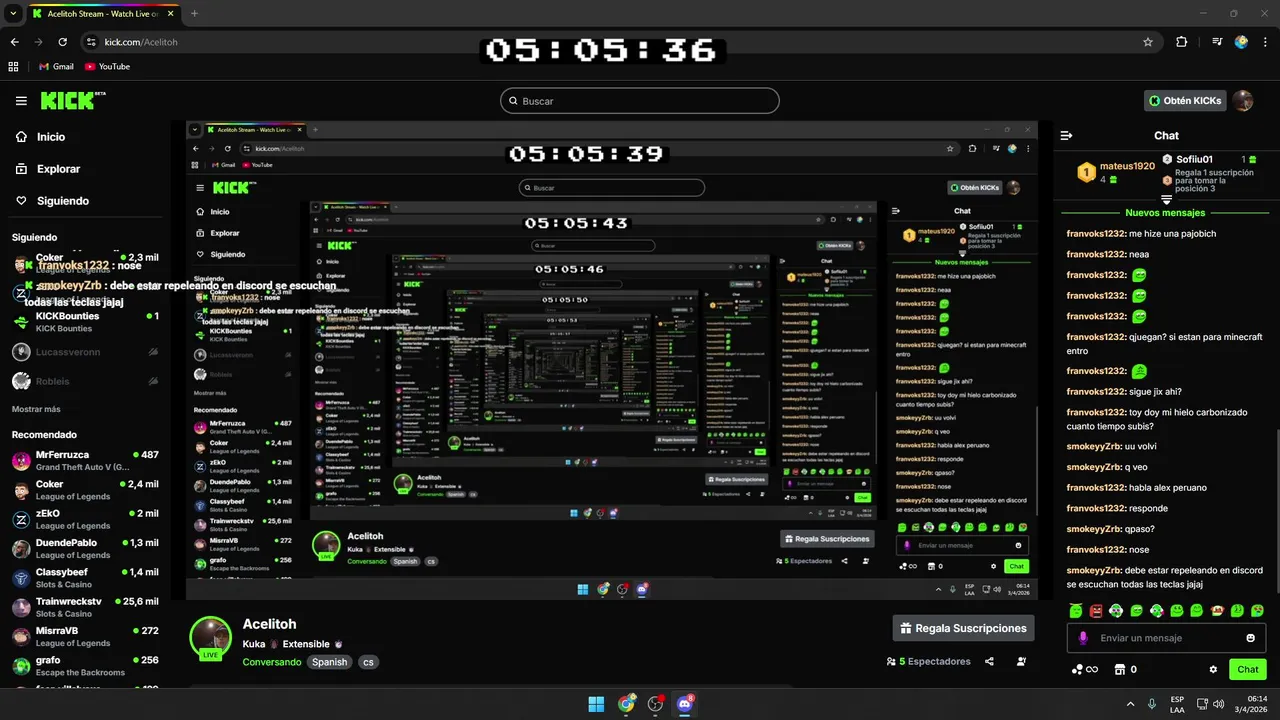Open Discord from the taskbar
Viewport: 1280px width, 720px height.
tap(686, 704)
